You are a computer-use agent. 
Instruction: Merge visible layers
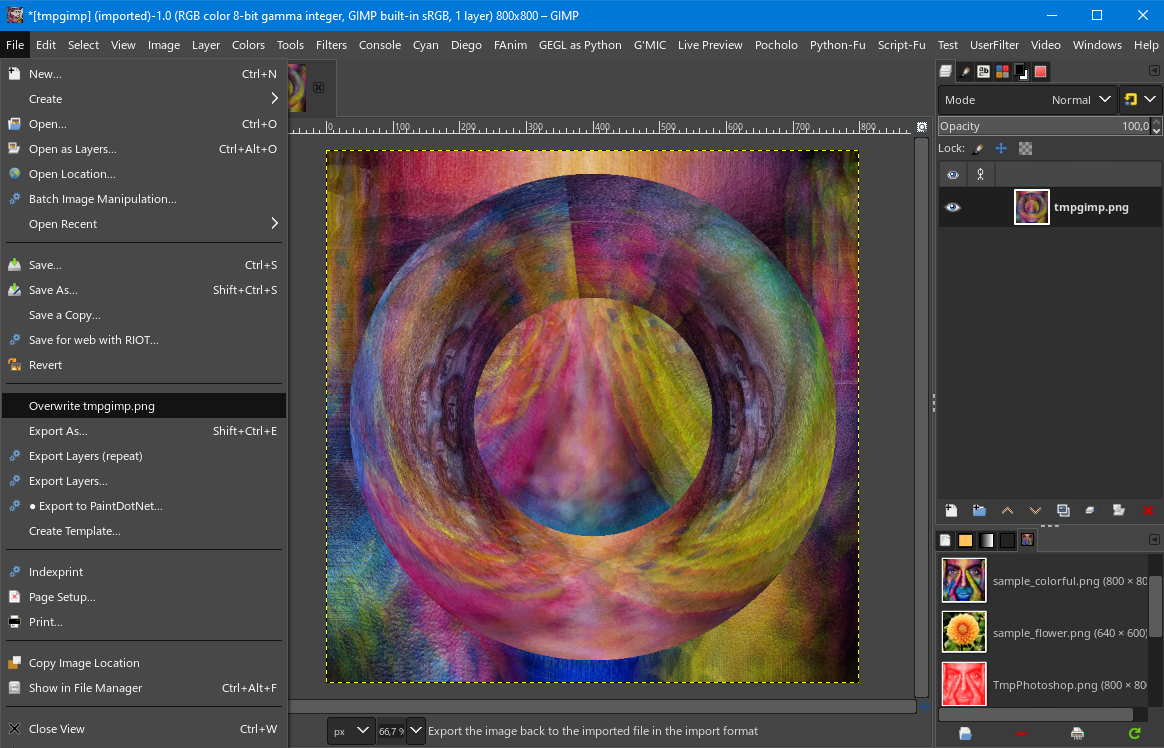pyautogui.click(x=1119, y=511)
